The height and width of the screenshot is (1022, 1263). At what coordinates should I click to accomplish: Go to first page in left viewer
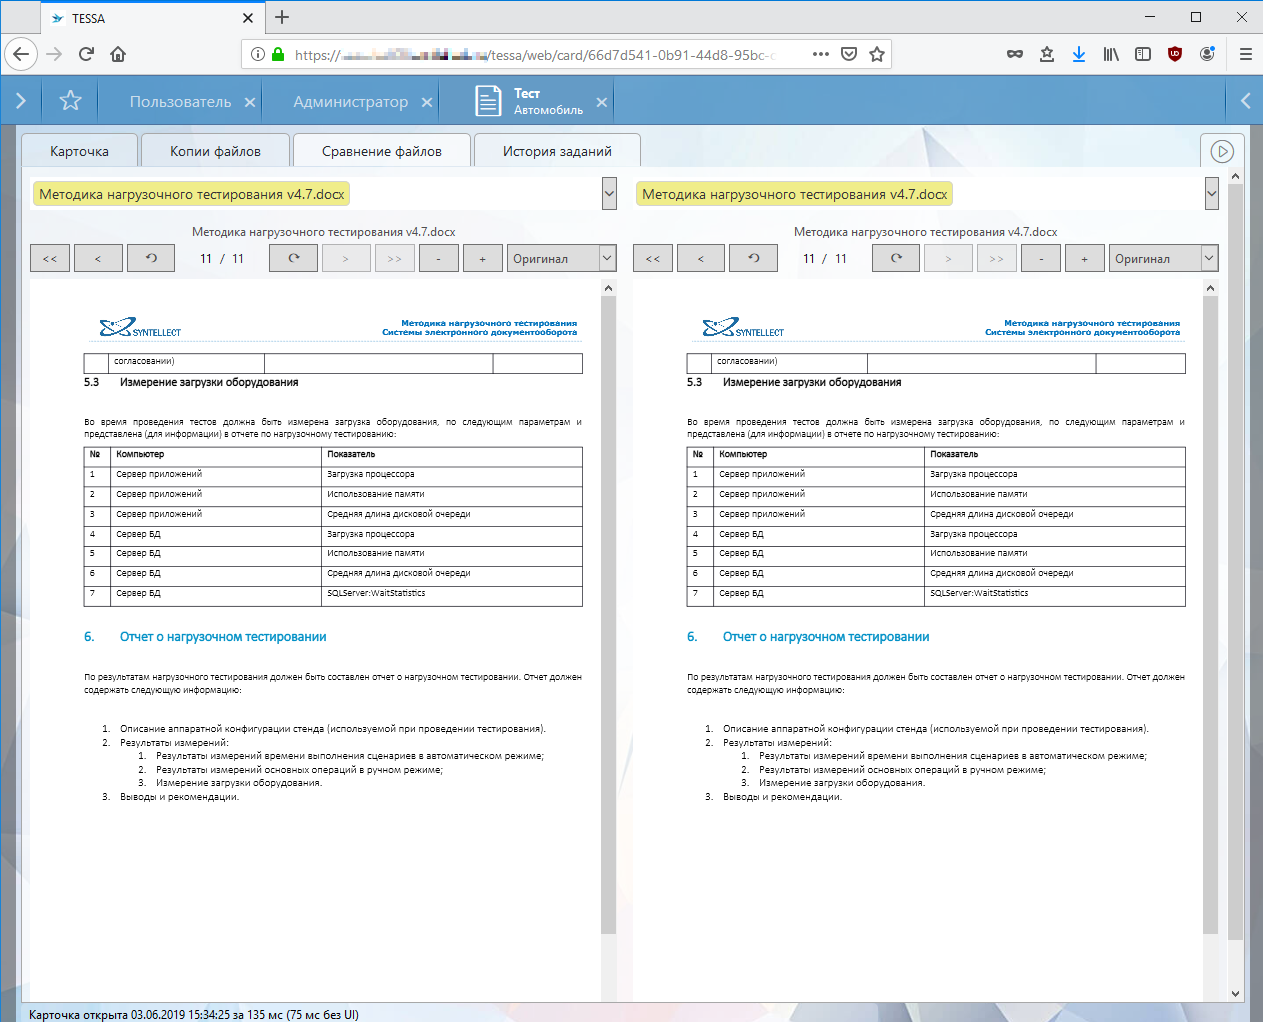point(50,259)
